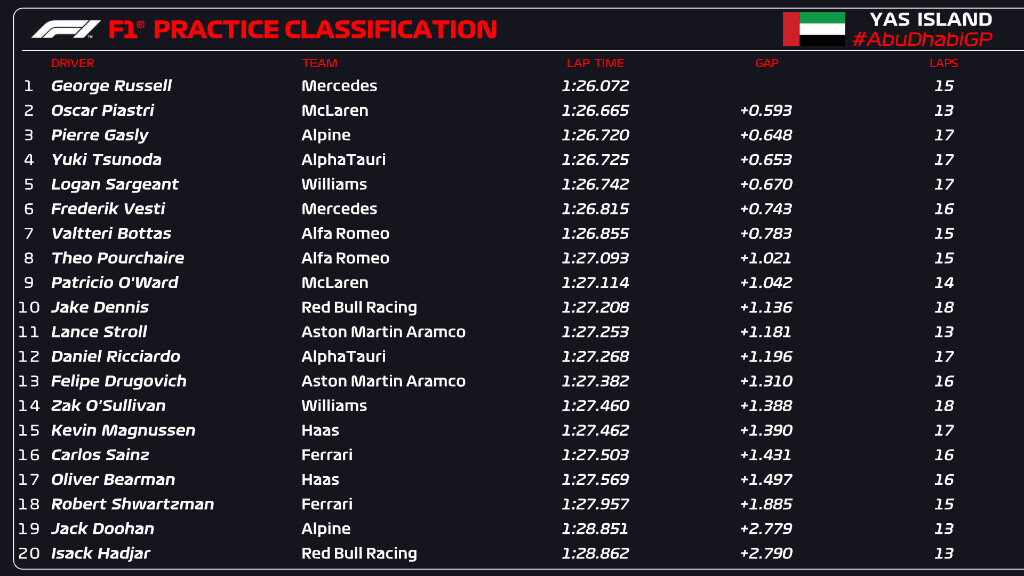Click the YAS ISLAND location label

click(930, 19)
